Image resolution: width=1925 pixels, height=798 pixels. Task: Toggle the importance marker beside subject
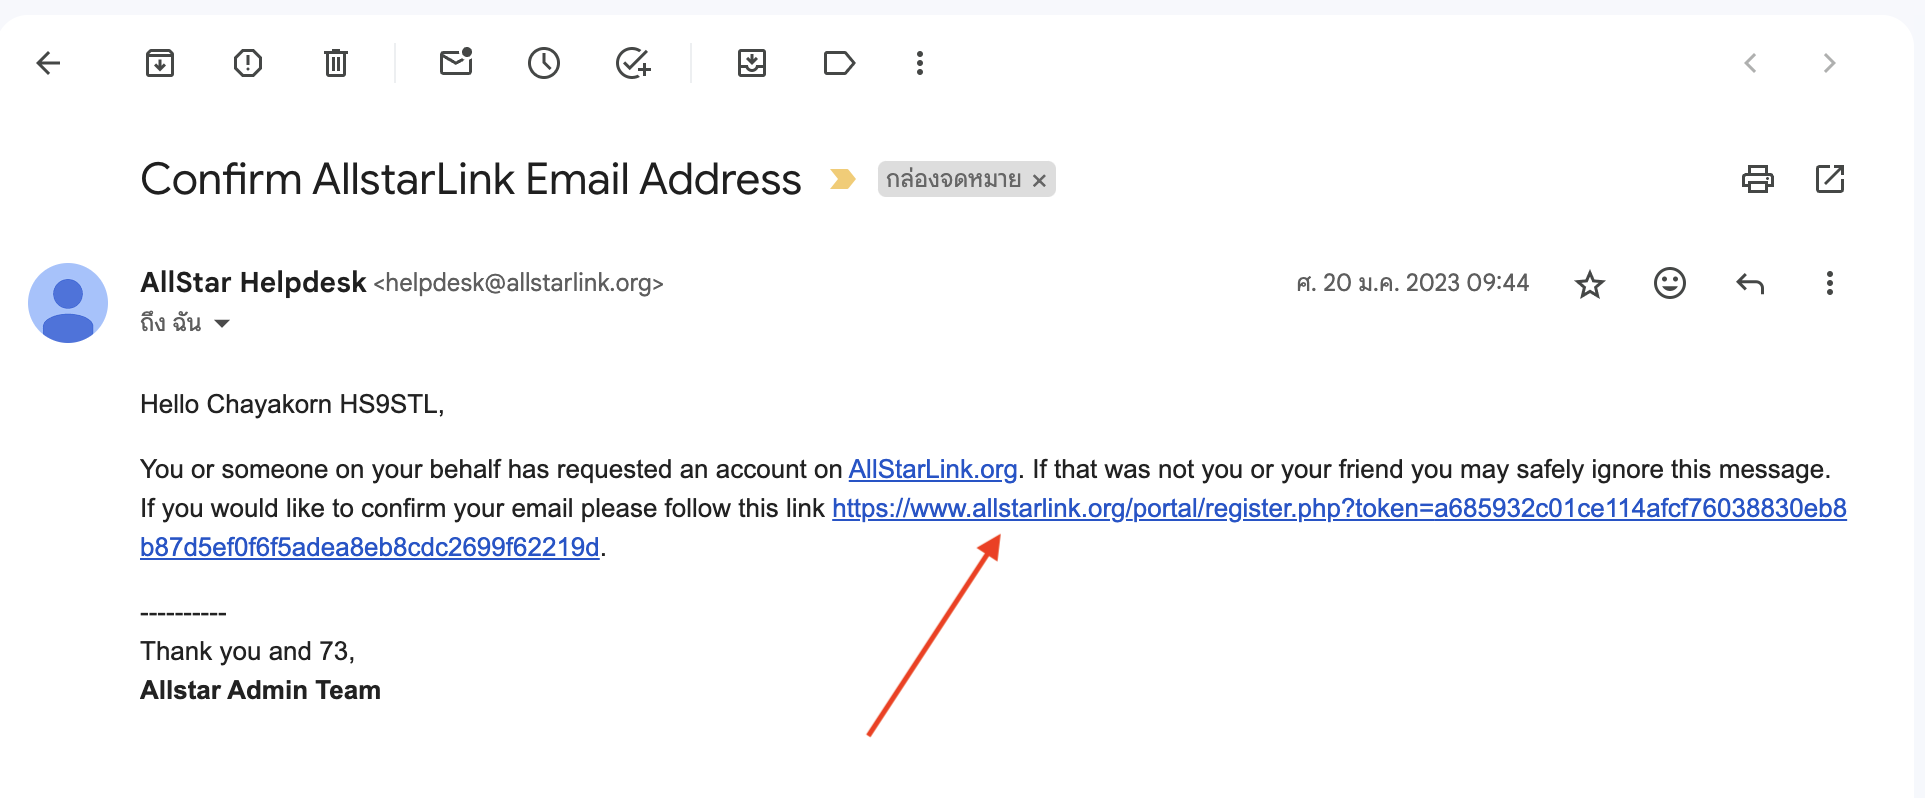[843, 180]
